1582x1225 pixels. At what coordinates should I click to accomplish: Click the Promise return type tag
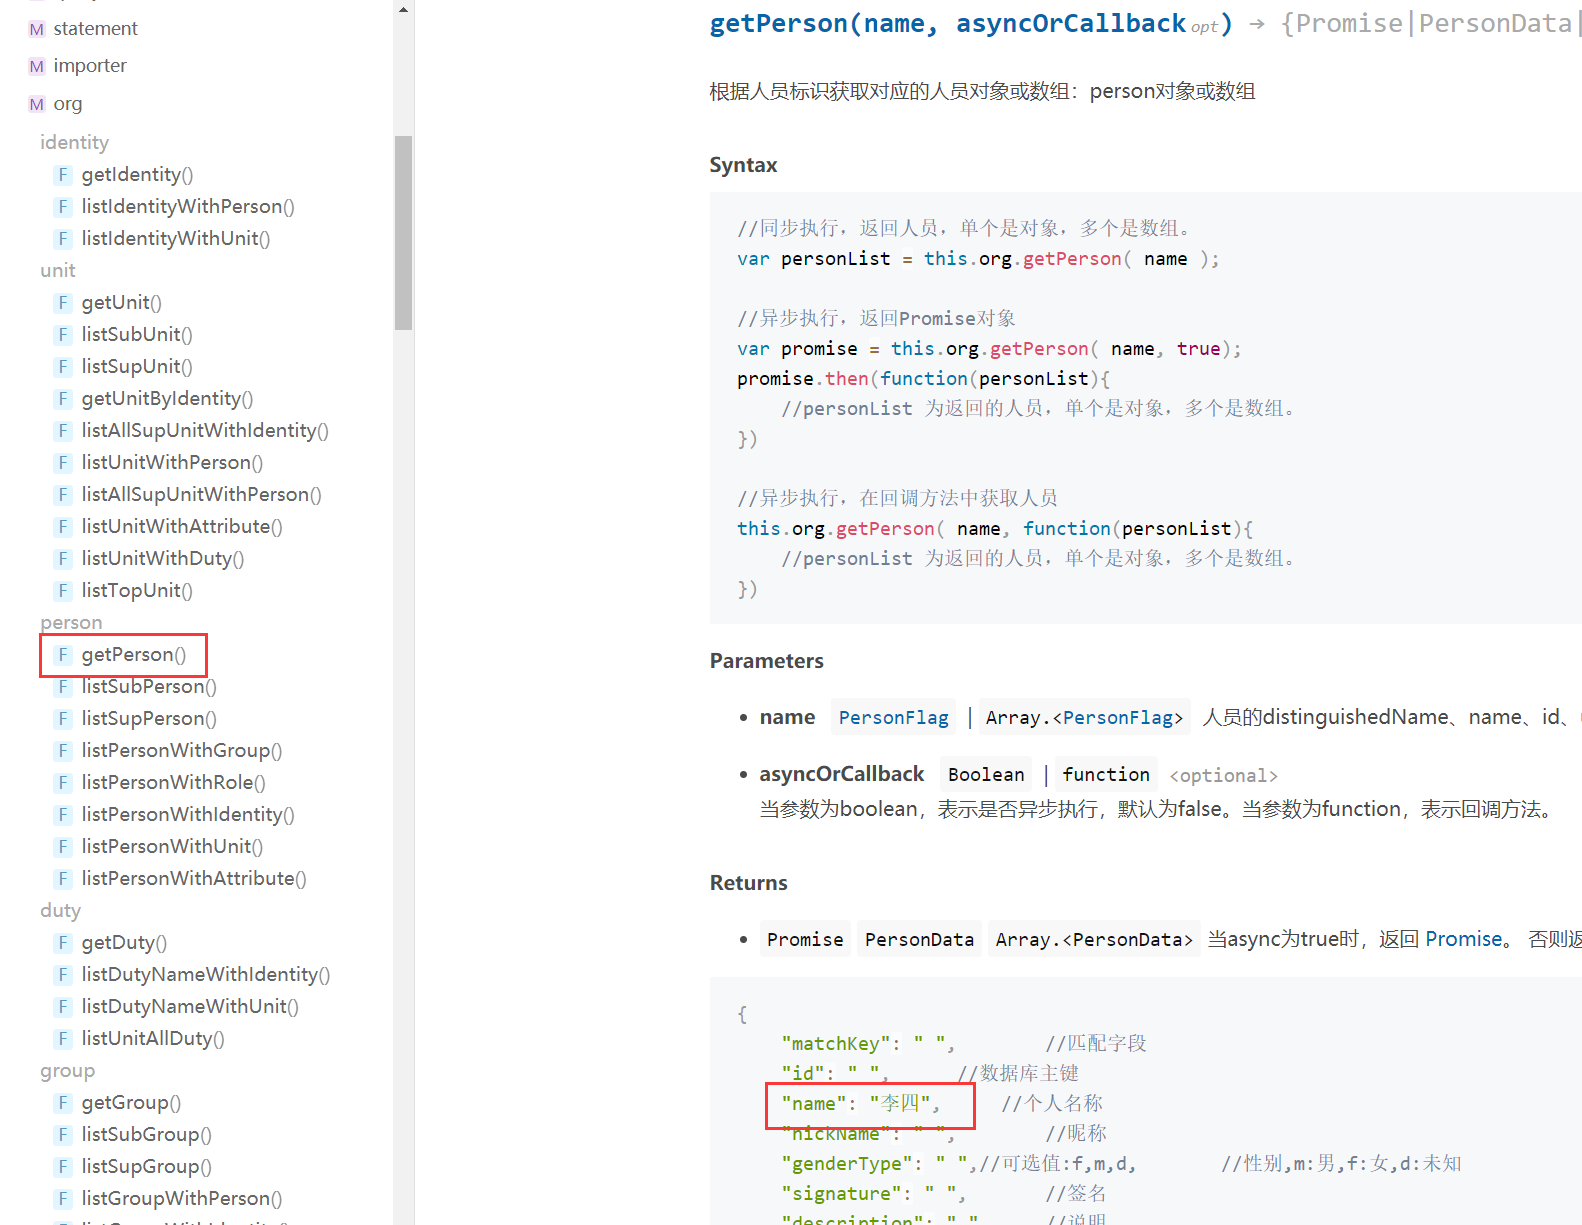805,939
